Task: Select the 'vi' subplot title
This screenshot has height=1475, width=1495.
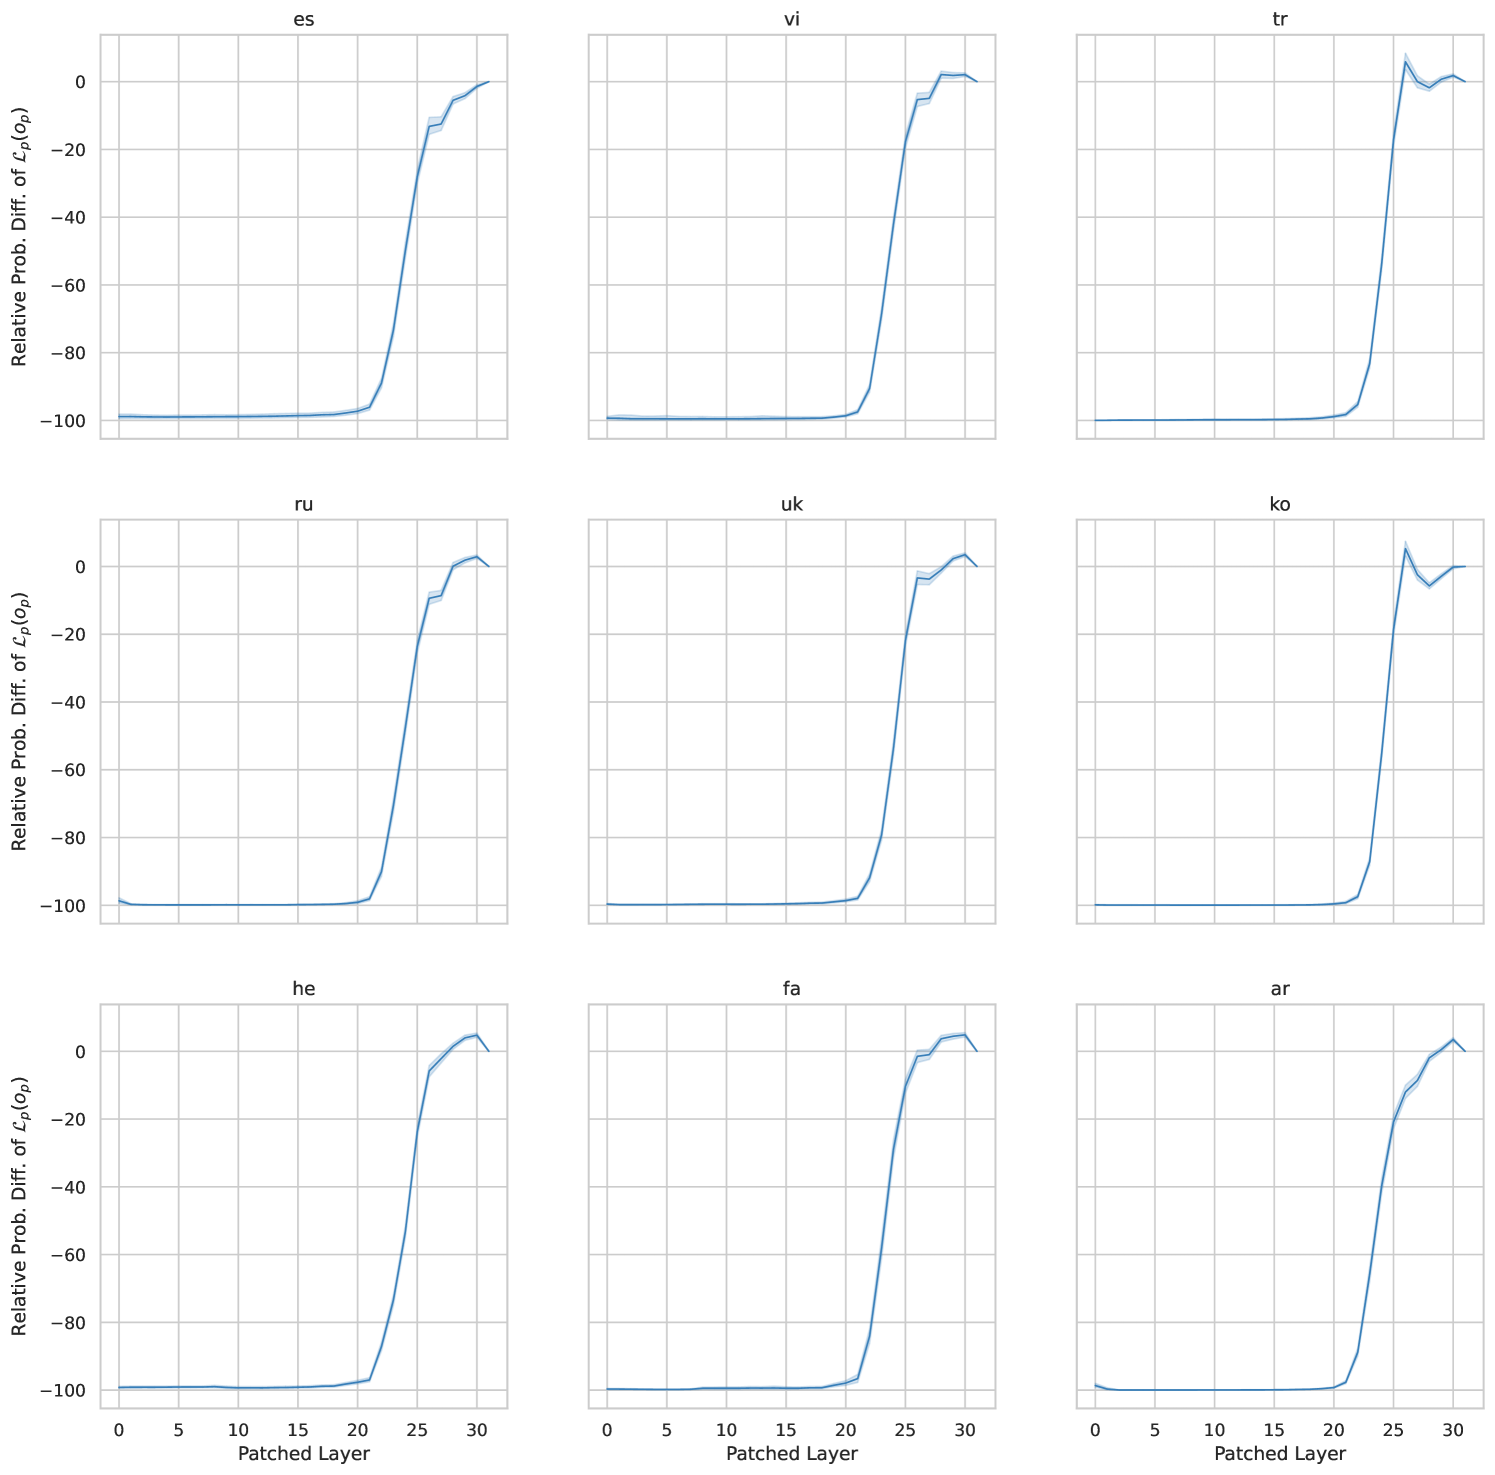Action: click(792, 19)
